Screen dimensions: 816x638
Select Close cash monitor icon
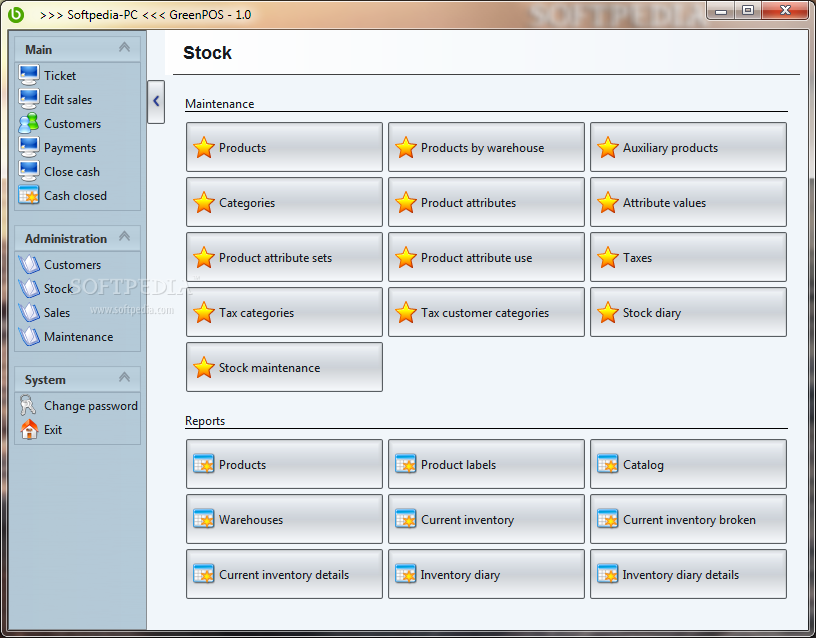[x=29, y=171]
